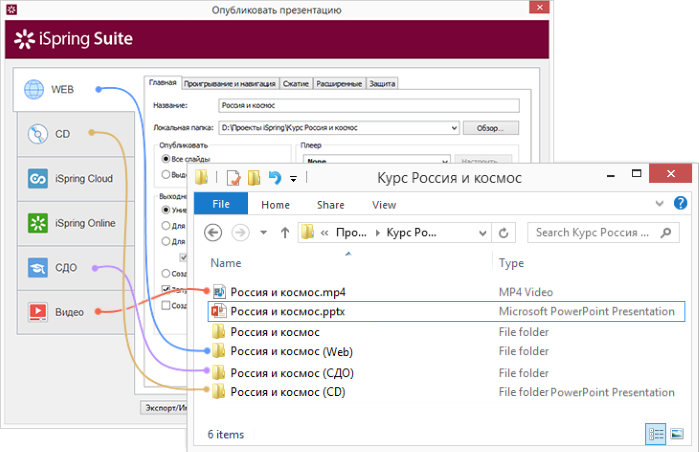Open the Home ribbon tab
Screen dimensions: 699x452
click(x=275, y=205)
